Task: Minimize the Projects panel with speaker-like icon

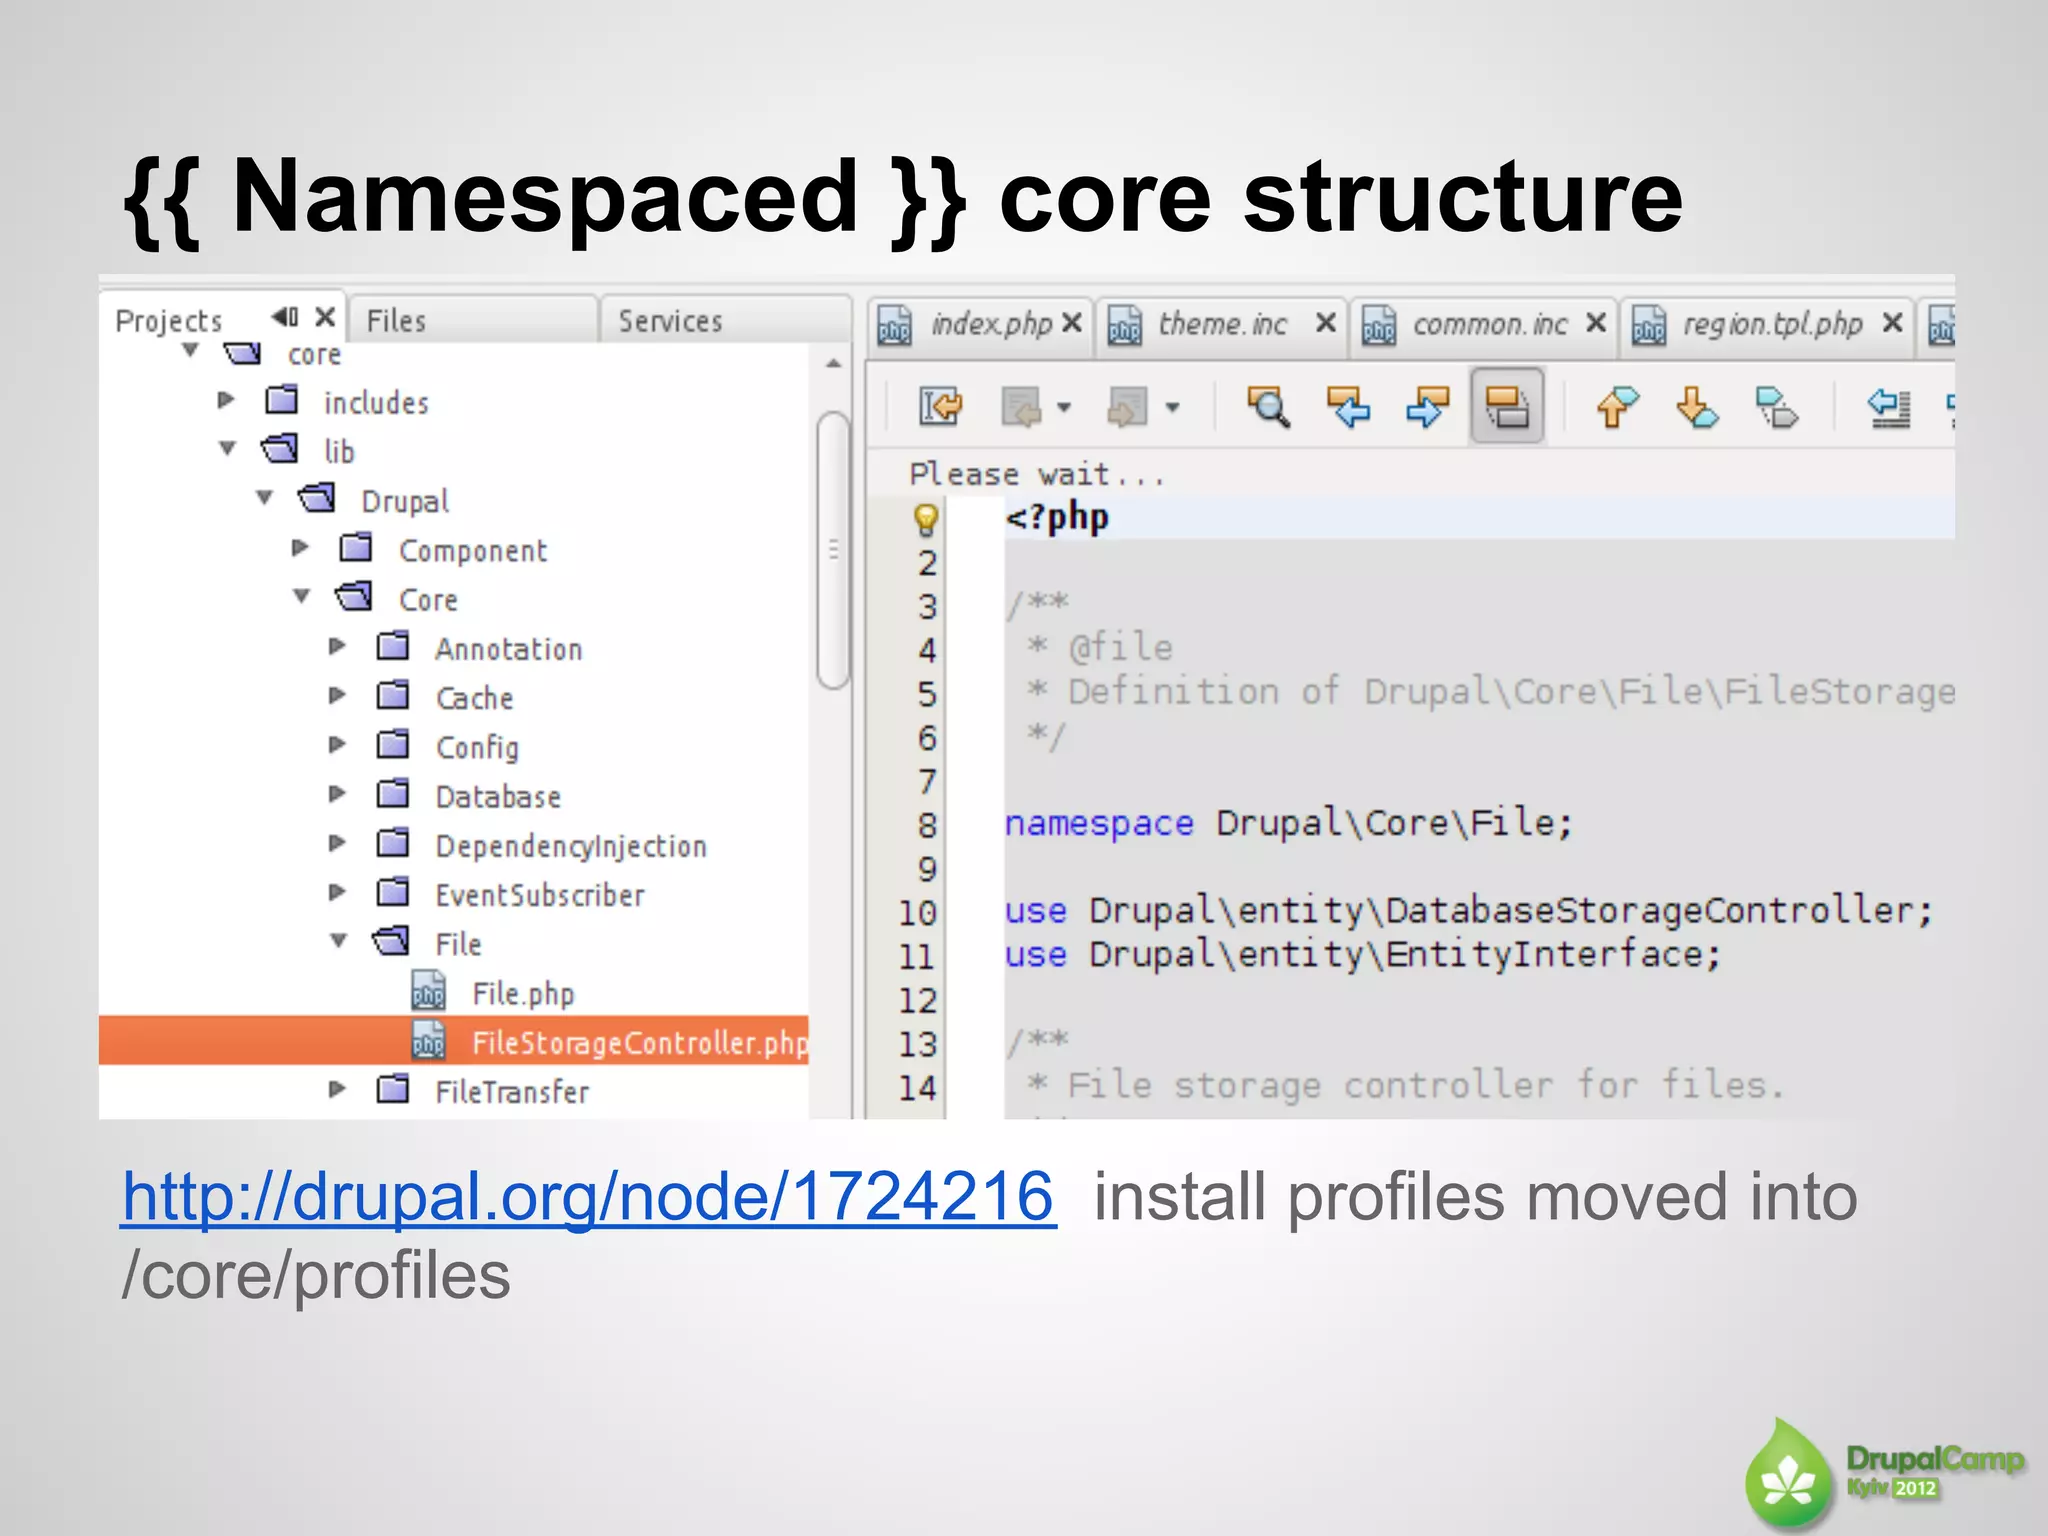Action: (x=285, y=317)
